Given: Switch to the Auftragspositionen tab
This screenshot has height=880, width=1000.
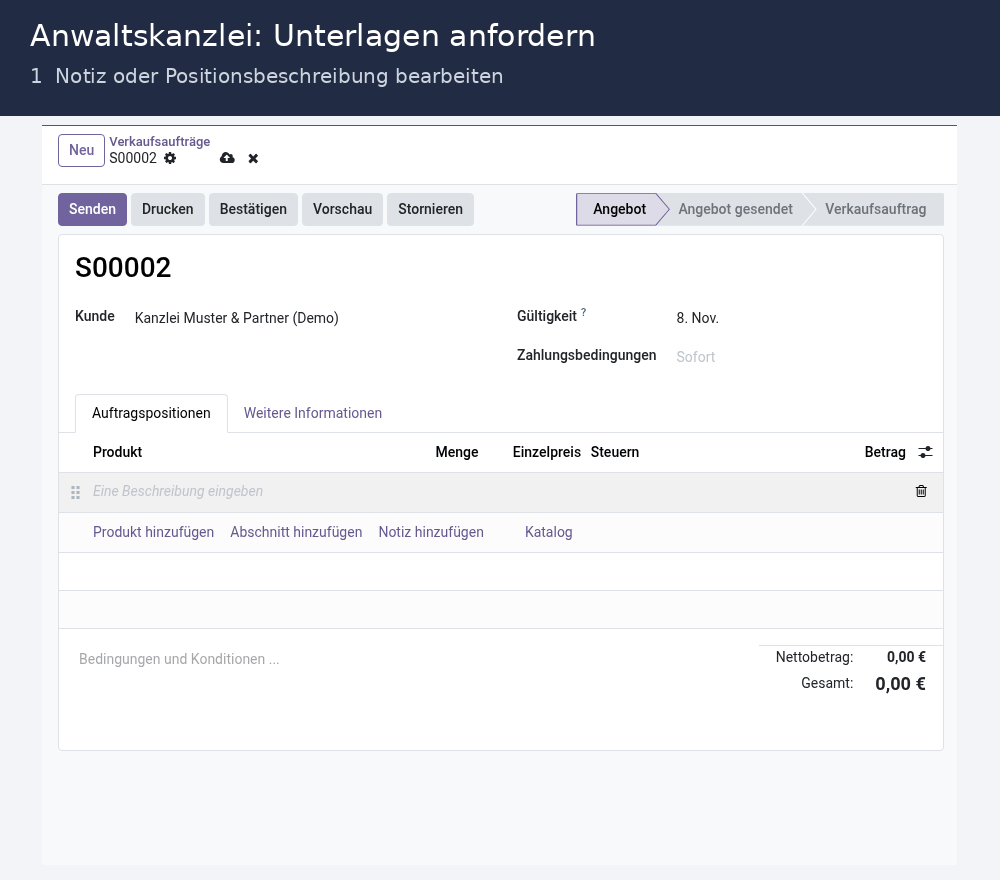Looking at the screenshot, I should [x=151, y=413].
